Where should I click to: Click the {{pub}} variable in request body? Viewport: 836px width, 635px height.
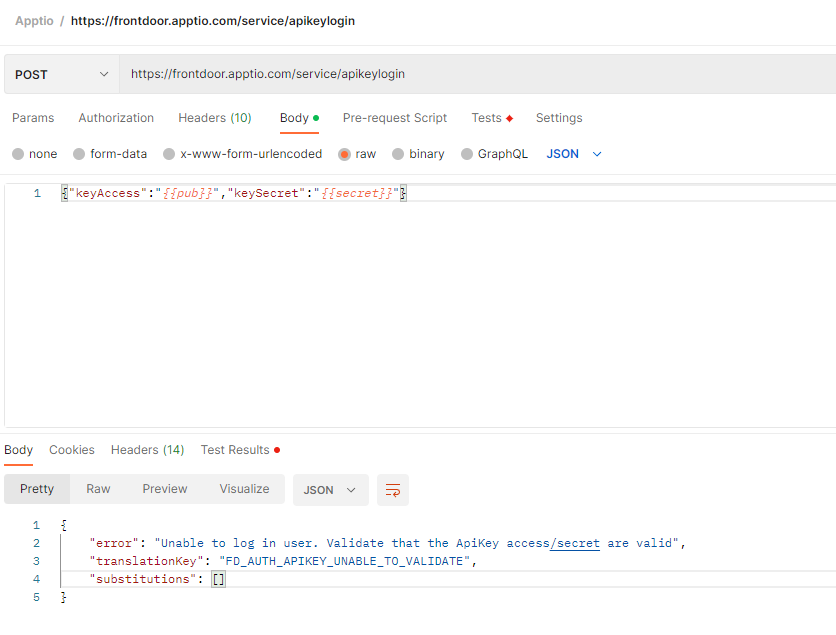[188, 193]
